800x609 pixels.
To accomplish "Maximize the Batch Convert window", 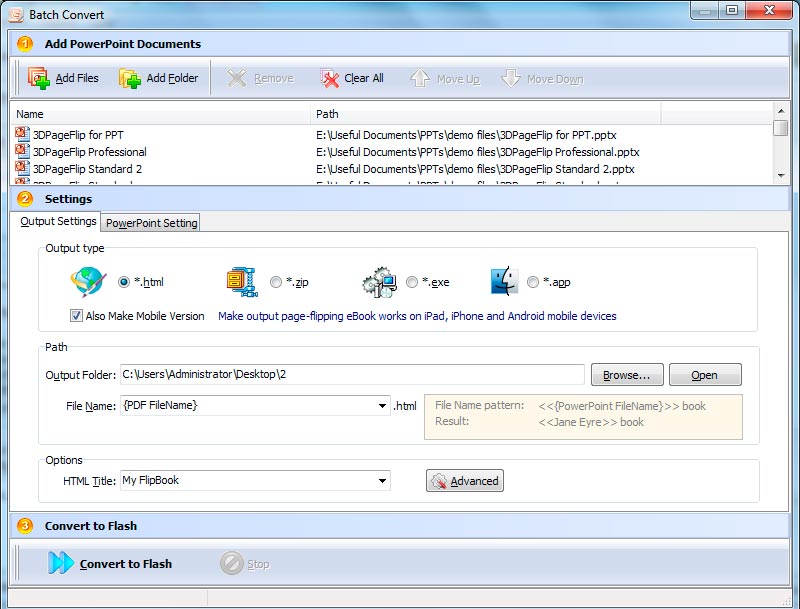I will click(x=732, y=10).
